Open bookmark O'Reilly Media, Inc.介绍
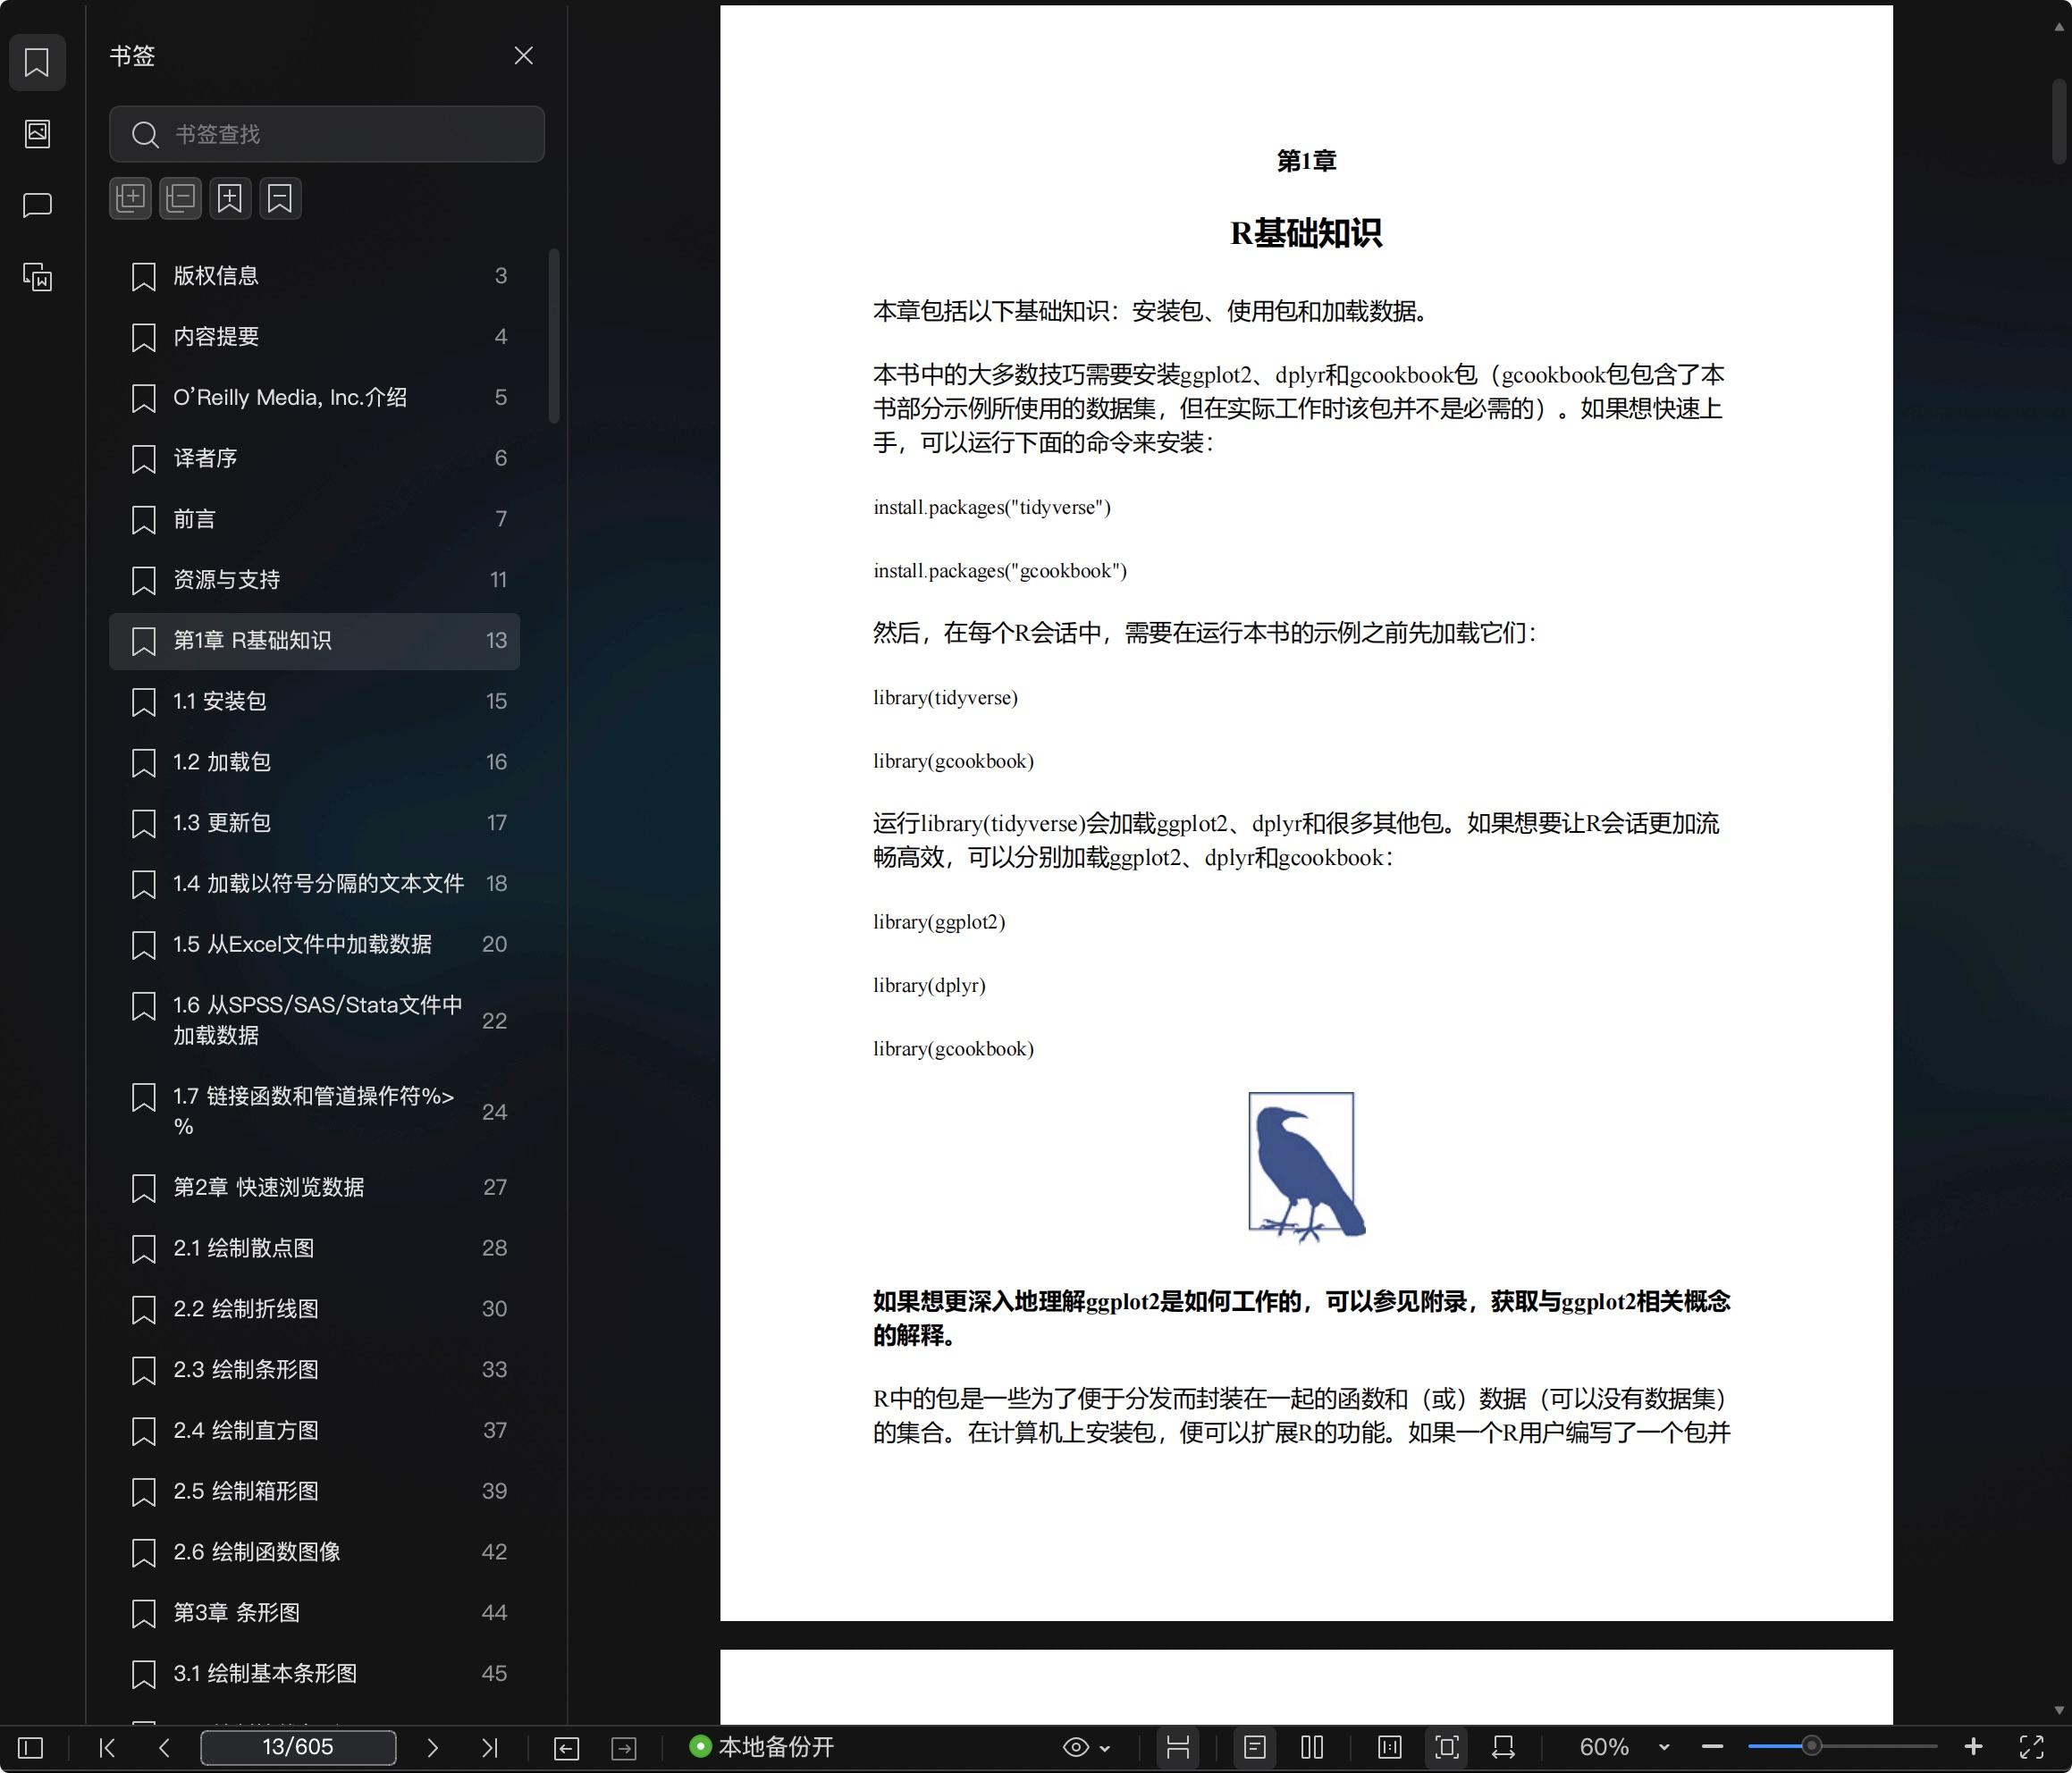The image size is (2072, 1773). click(315, 398)
